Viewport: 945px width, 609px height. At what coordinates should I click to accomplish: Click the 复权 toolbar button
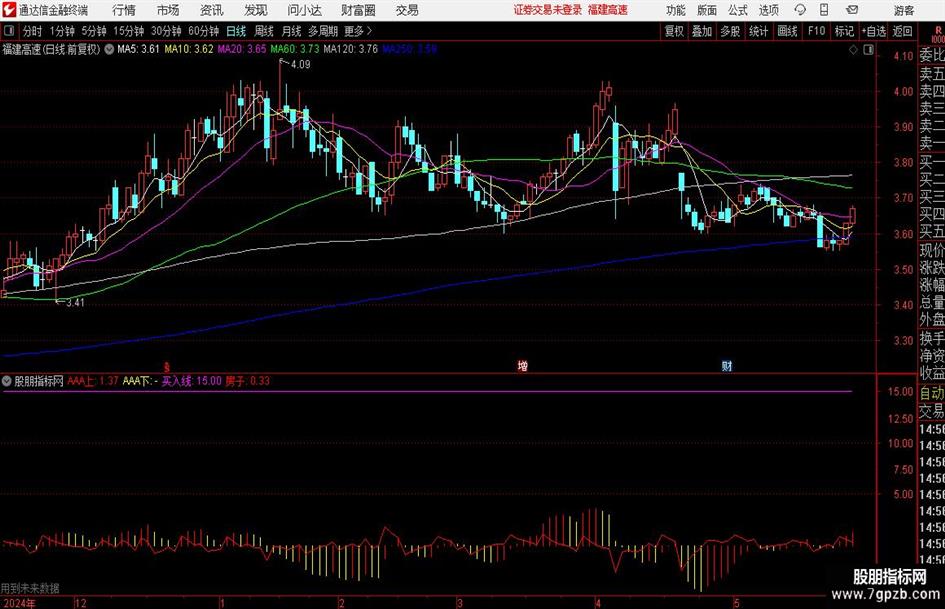674,31
